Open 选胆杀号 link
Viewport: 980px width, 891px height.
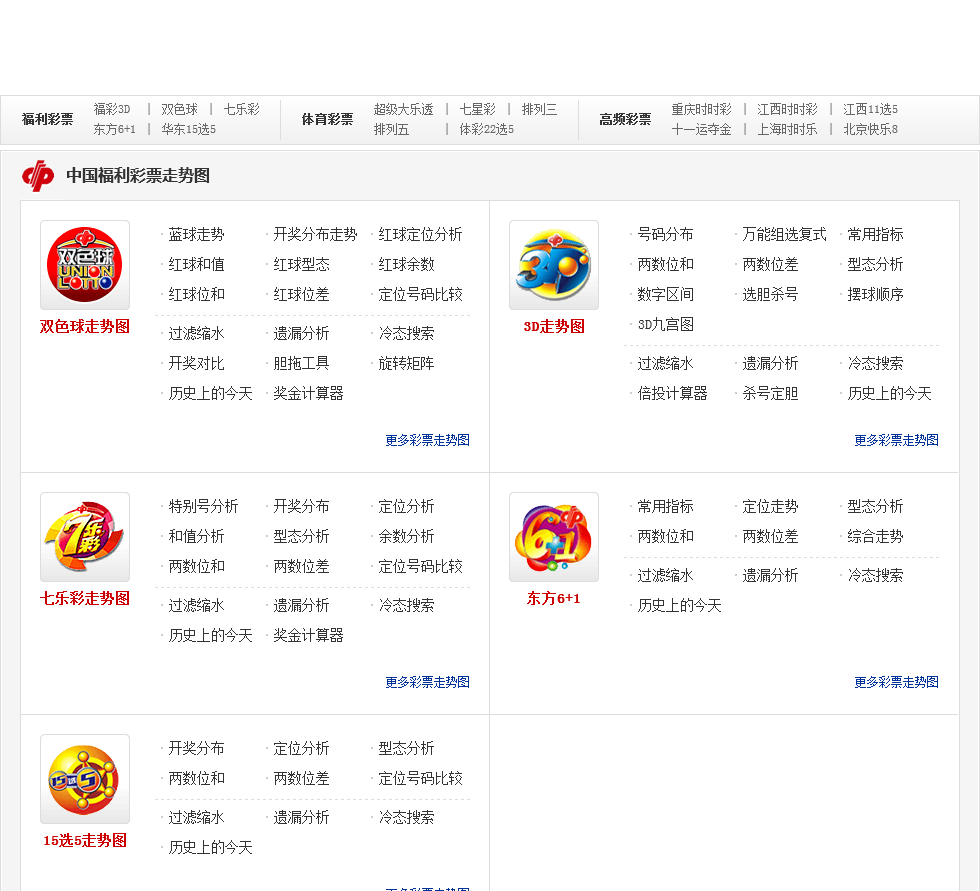pyautogui.click(x=770, y=294)
